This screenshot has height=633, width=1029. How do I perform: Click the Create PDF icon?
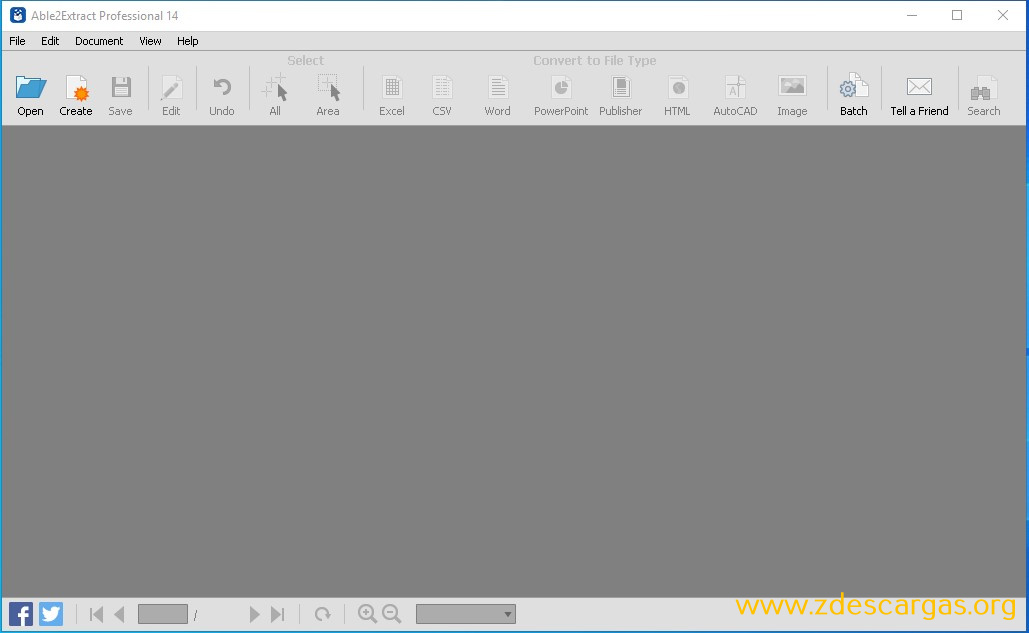click(x=76, y=89)
